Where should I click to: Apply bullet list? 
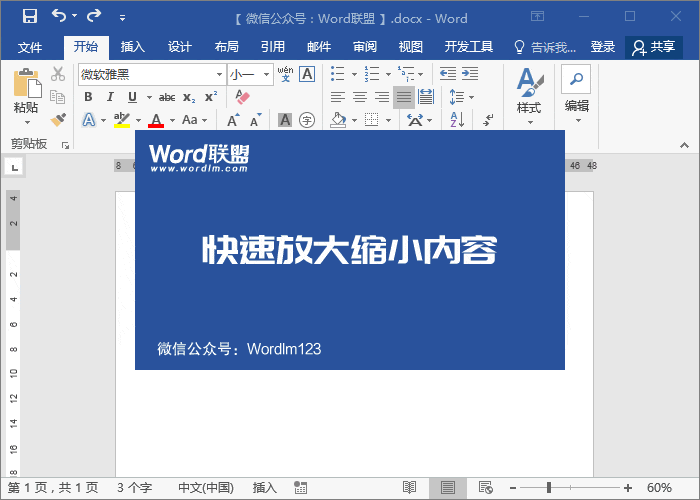coord(338,74)
